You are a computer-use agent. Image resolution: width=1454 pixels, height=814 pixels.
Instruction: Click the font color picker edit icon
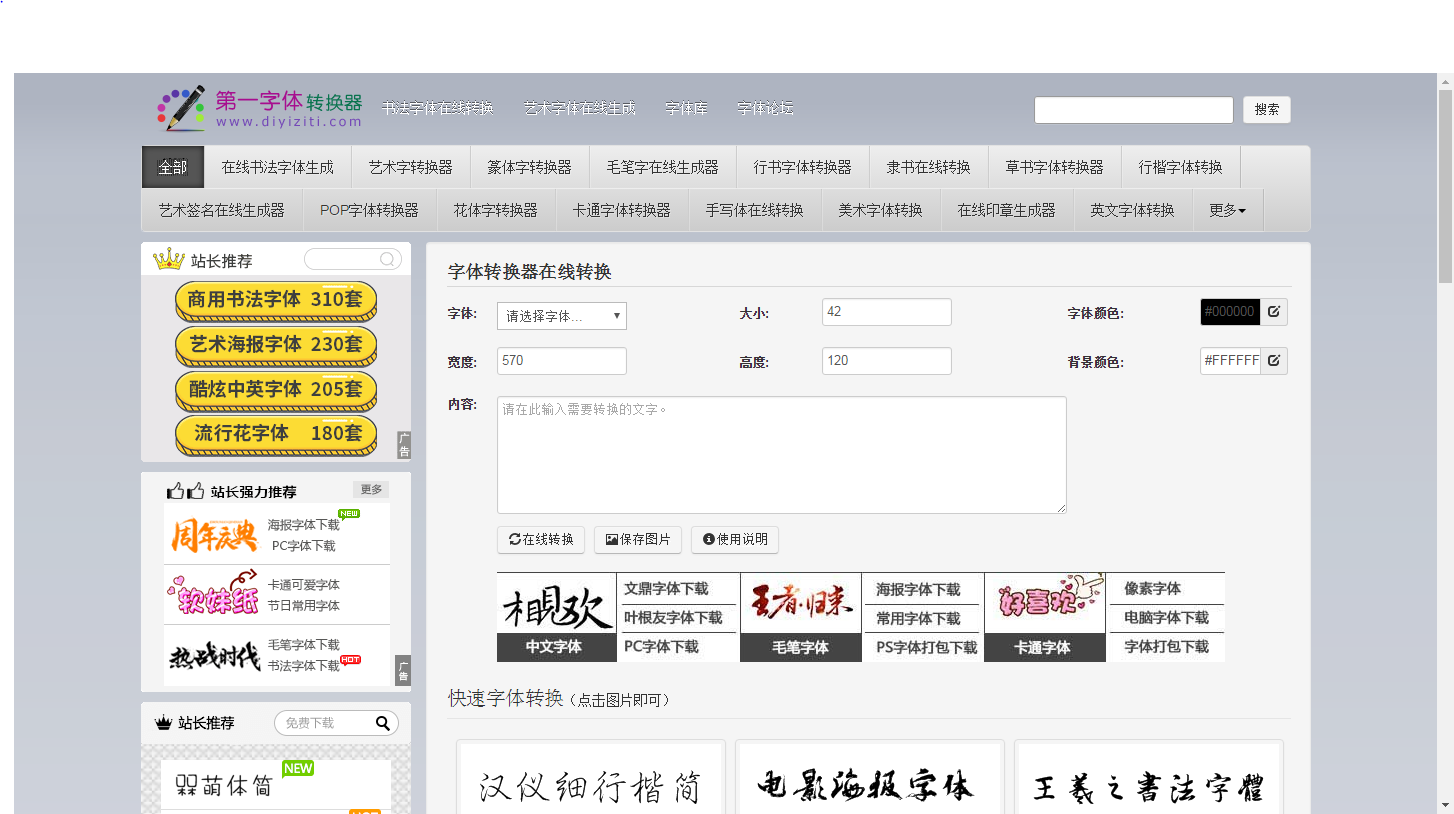coord(1273,312)
